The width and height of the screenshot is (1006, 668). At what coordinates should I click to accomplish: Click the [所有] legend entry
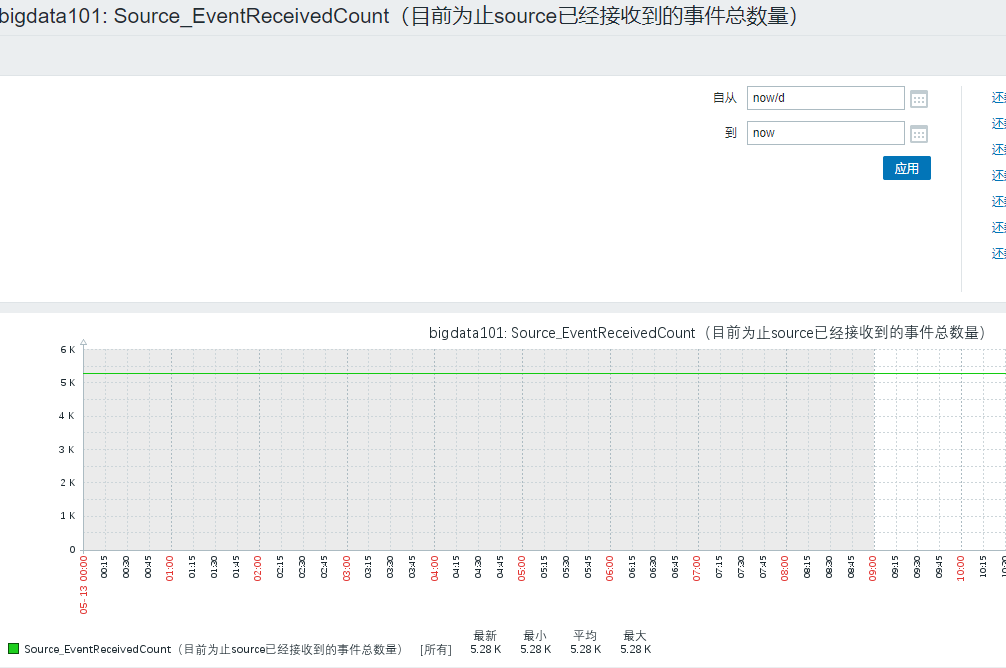click(436, 649)
